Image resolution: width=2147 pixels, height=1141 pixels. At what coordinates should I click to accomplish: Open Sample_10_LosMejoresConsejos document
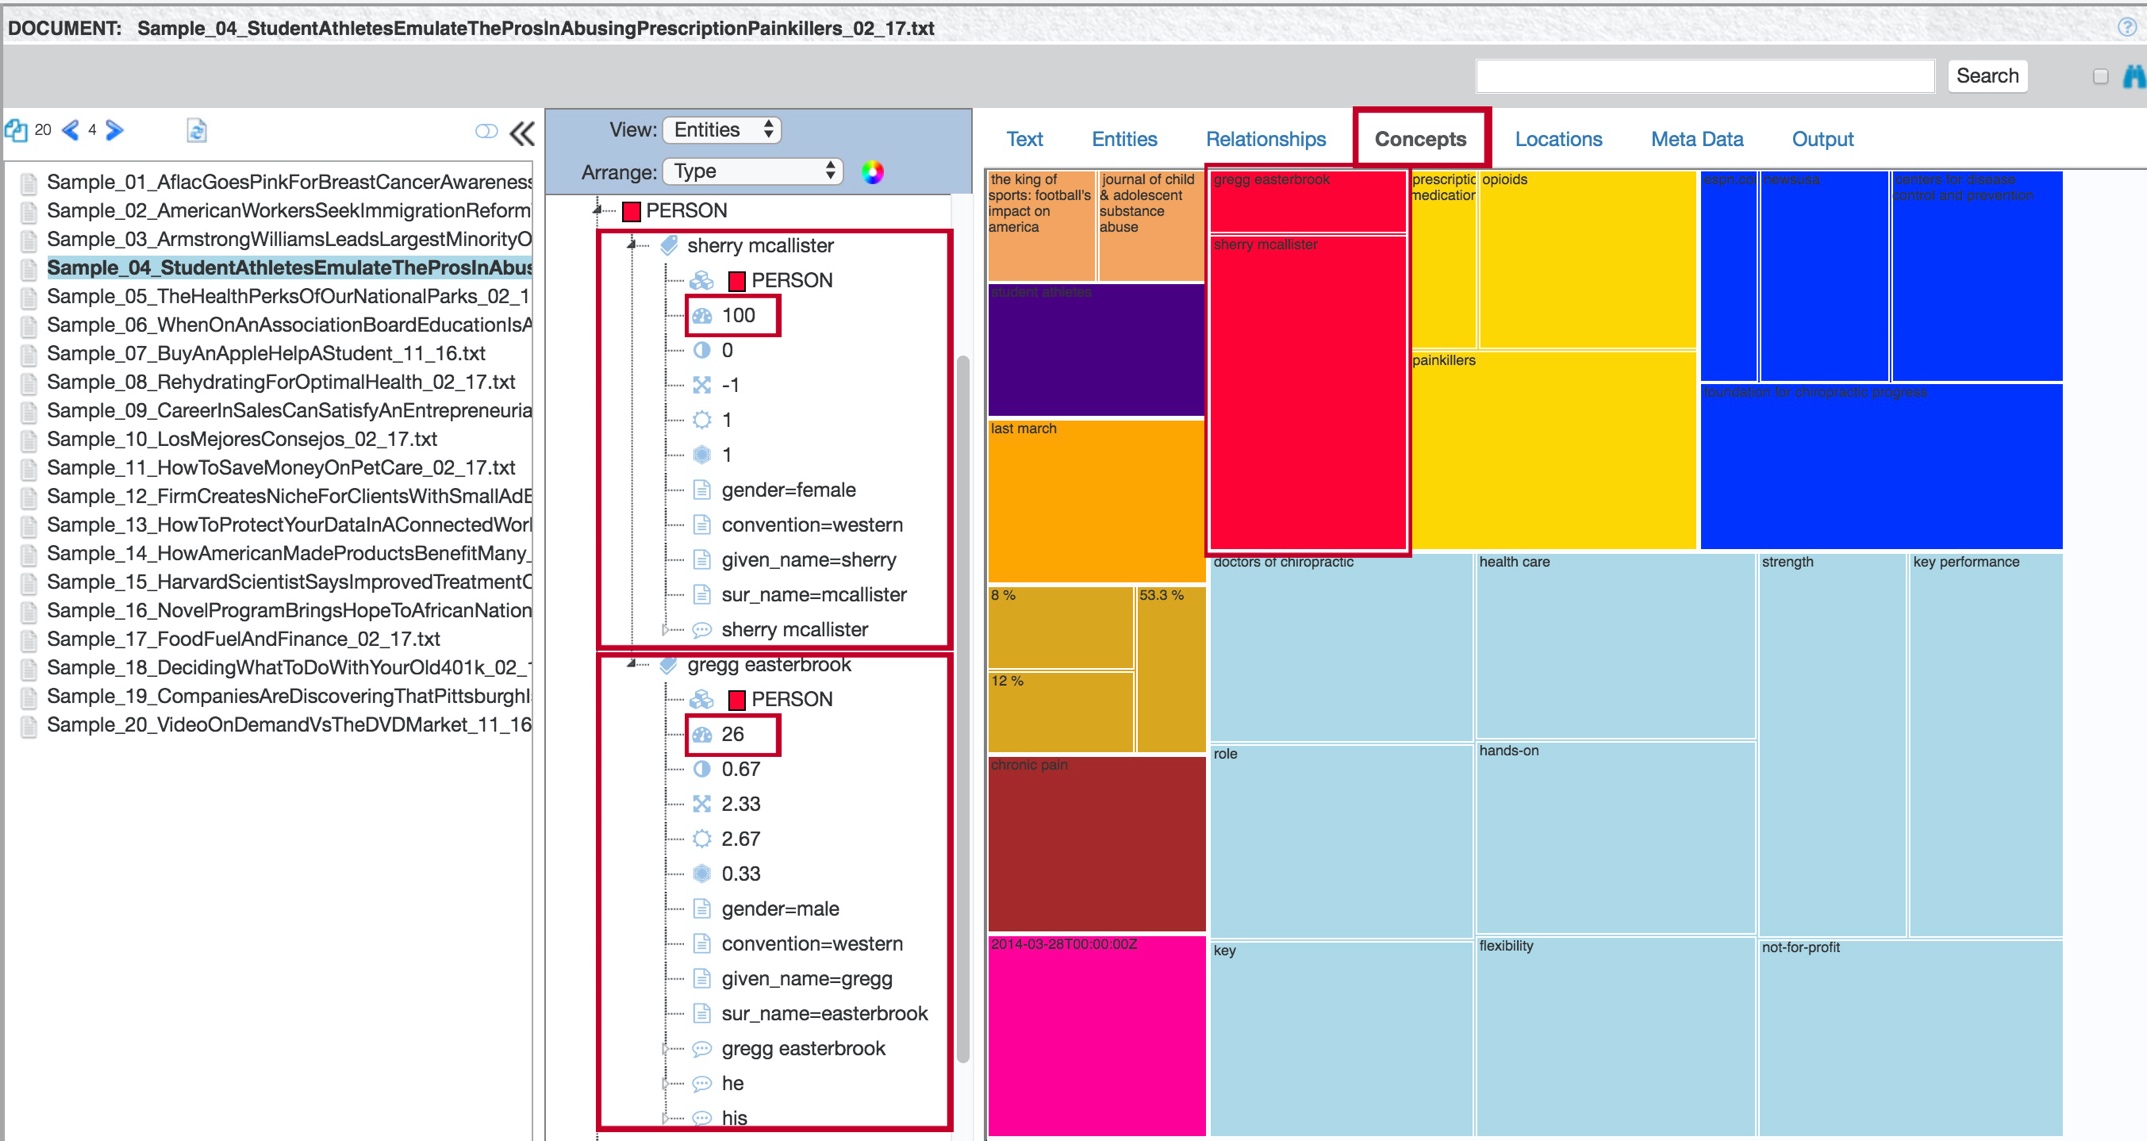pos(242,439)
